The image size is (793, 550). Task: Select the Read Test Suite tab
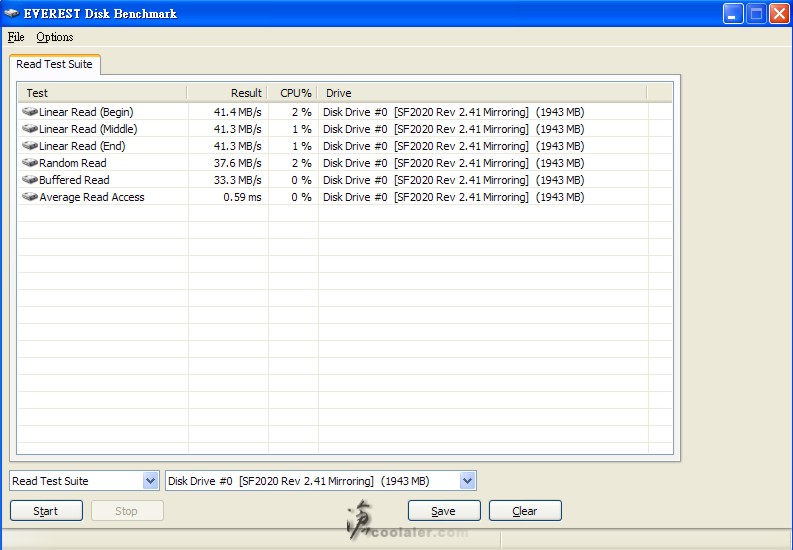55,64
